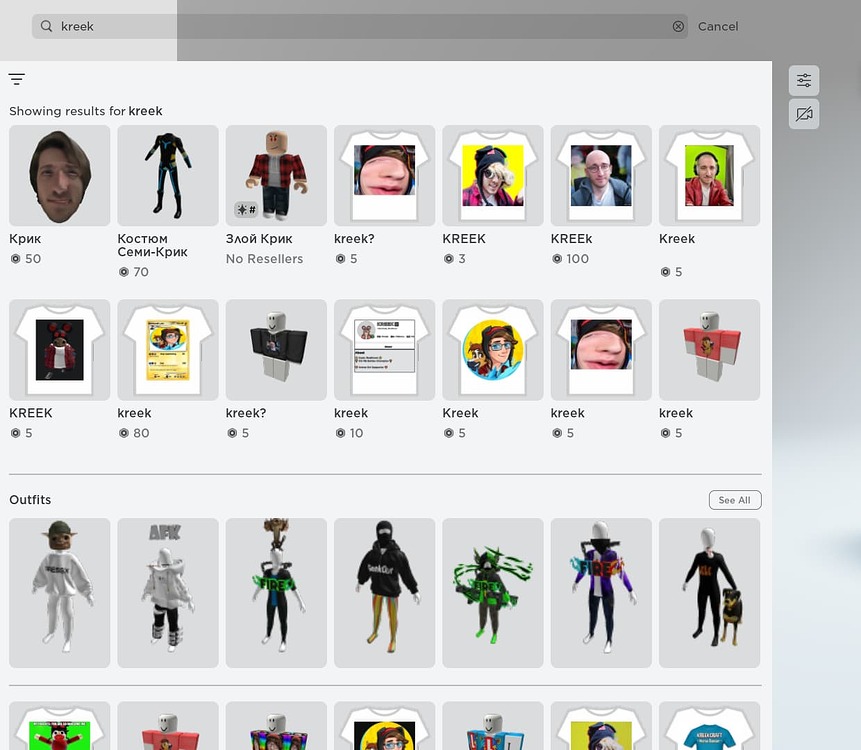
Task: Select the kreek trading card shirt for 80
Action: pos(167,349)
